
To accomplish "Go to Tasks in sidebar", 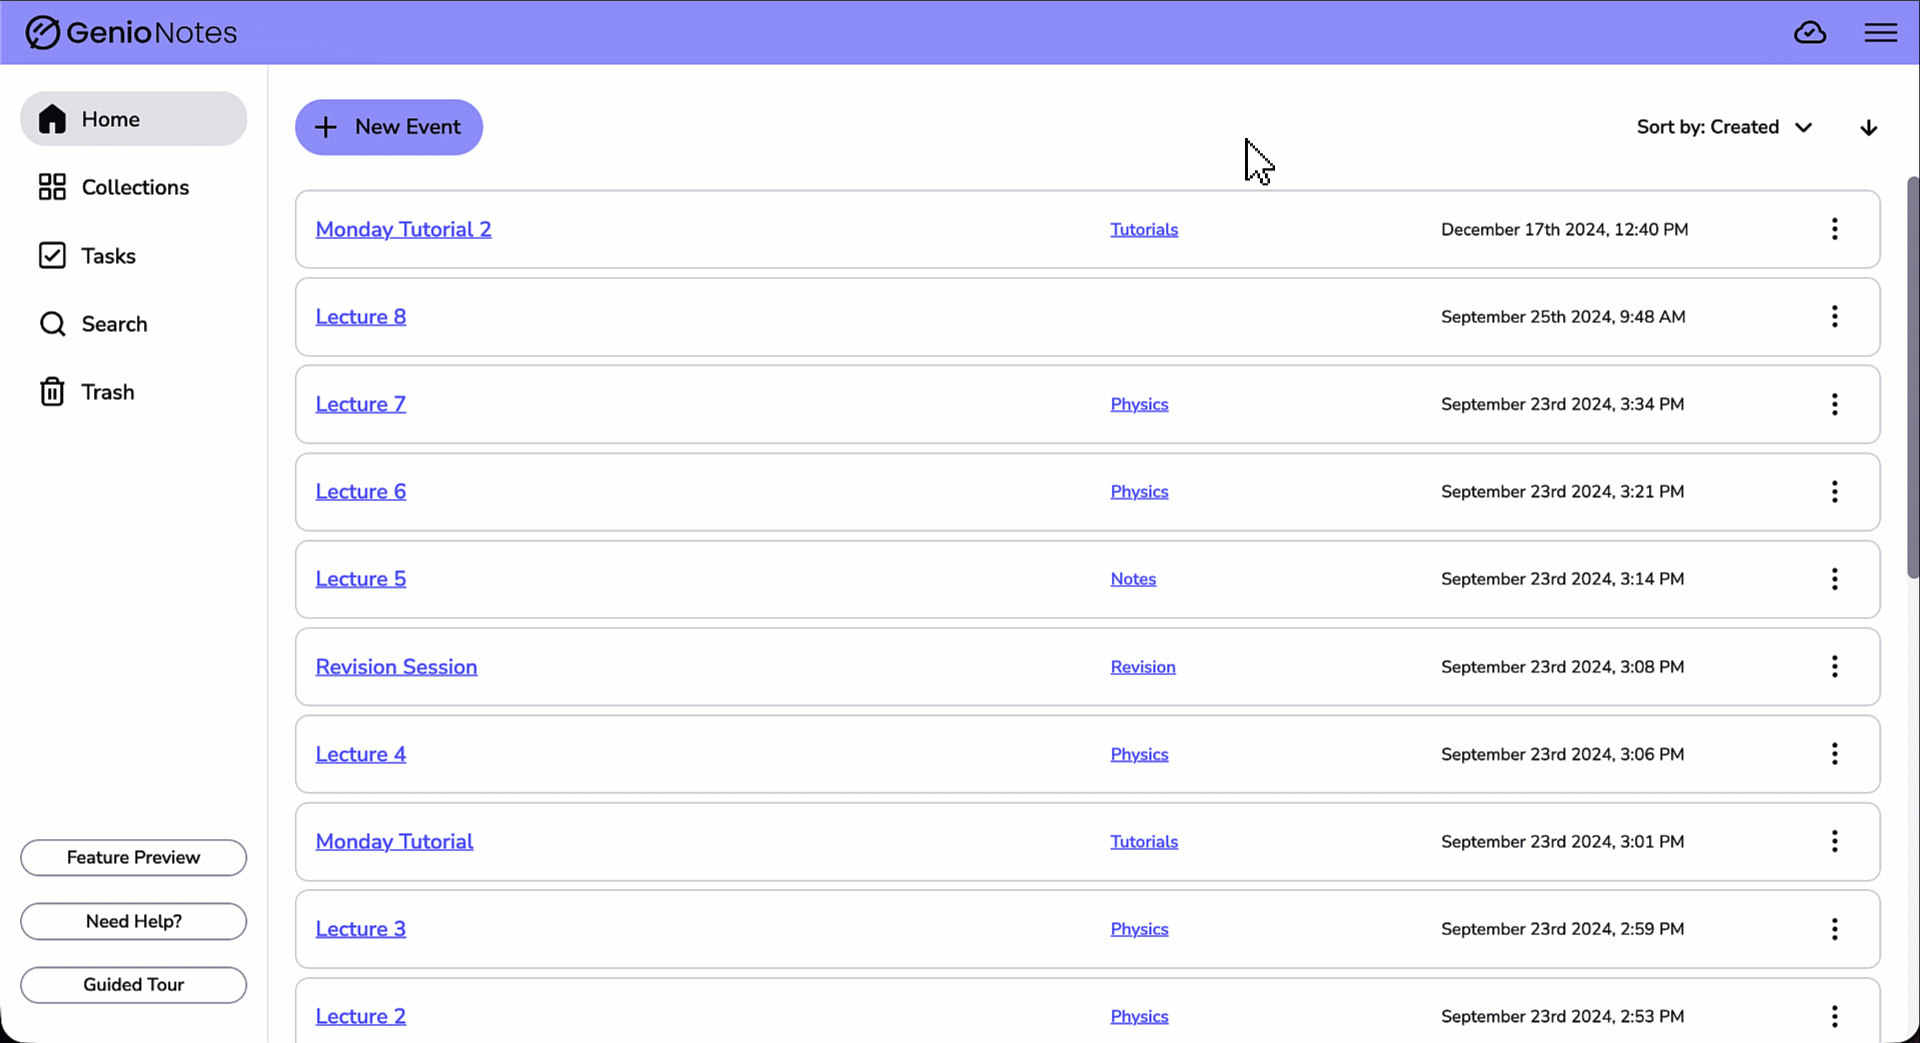I will [133, 256].
